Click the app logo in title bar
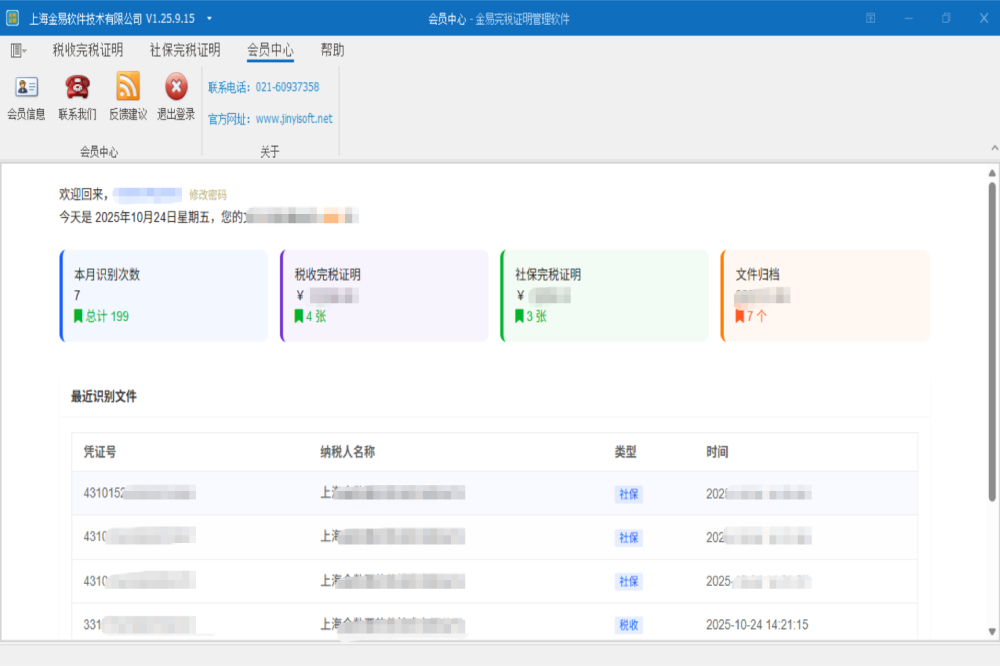The width and height of the screenshot is (1000, 666). tap(13, 18)
